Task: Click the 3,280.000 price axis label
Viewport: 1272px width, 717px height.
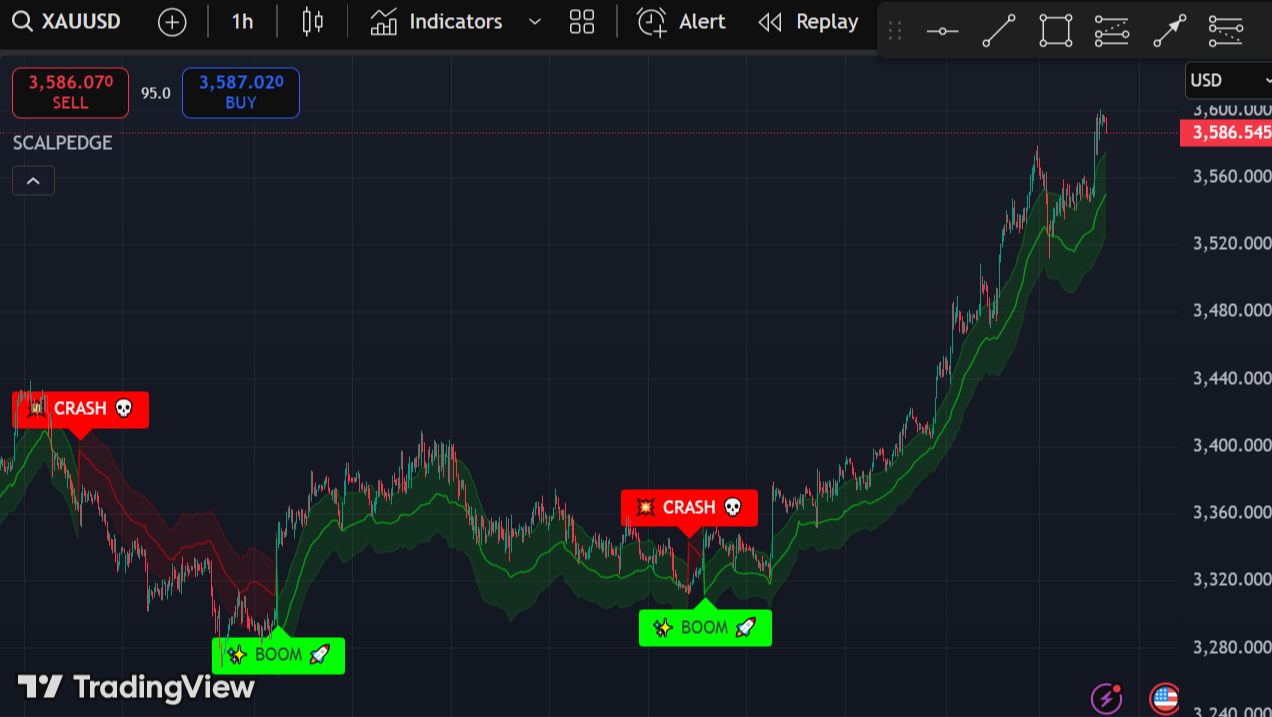Action: pyautogui.click(x=1231, y=648)
